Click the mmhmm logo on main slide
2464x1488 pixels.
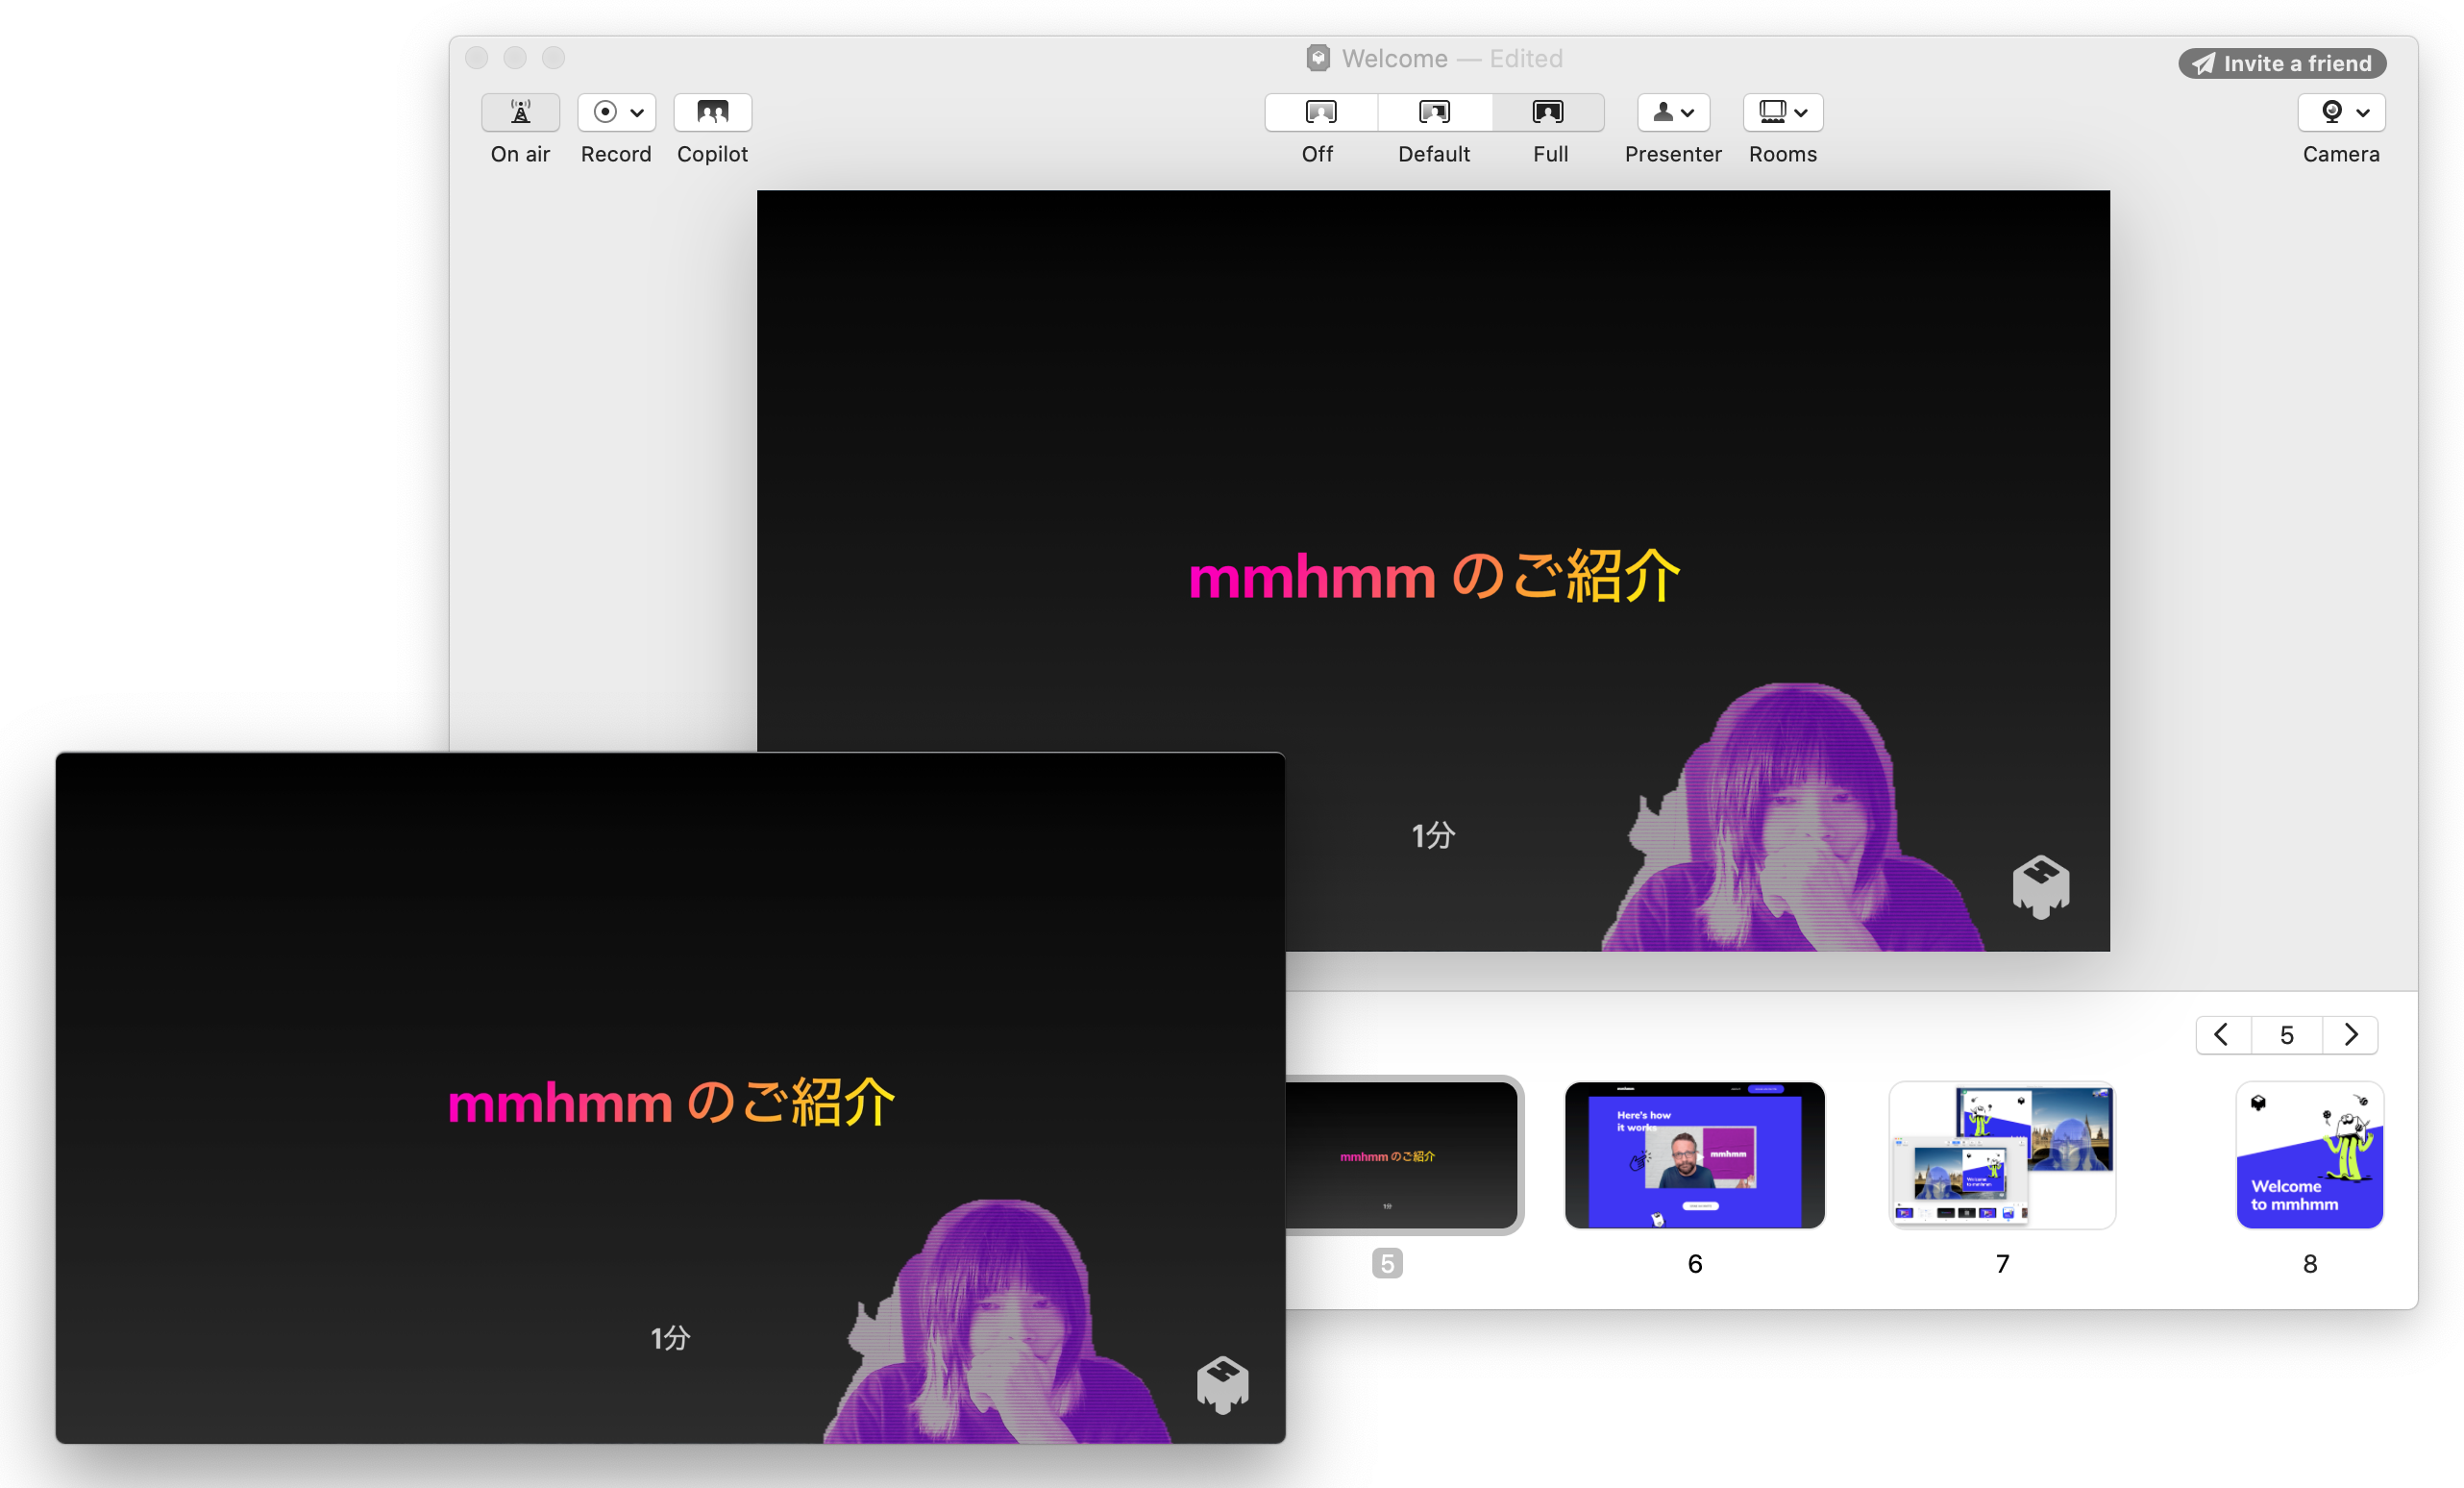[x=2040, y=886]
